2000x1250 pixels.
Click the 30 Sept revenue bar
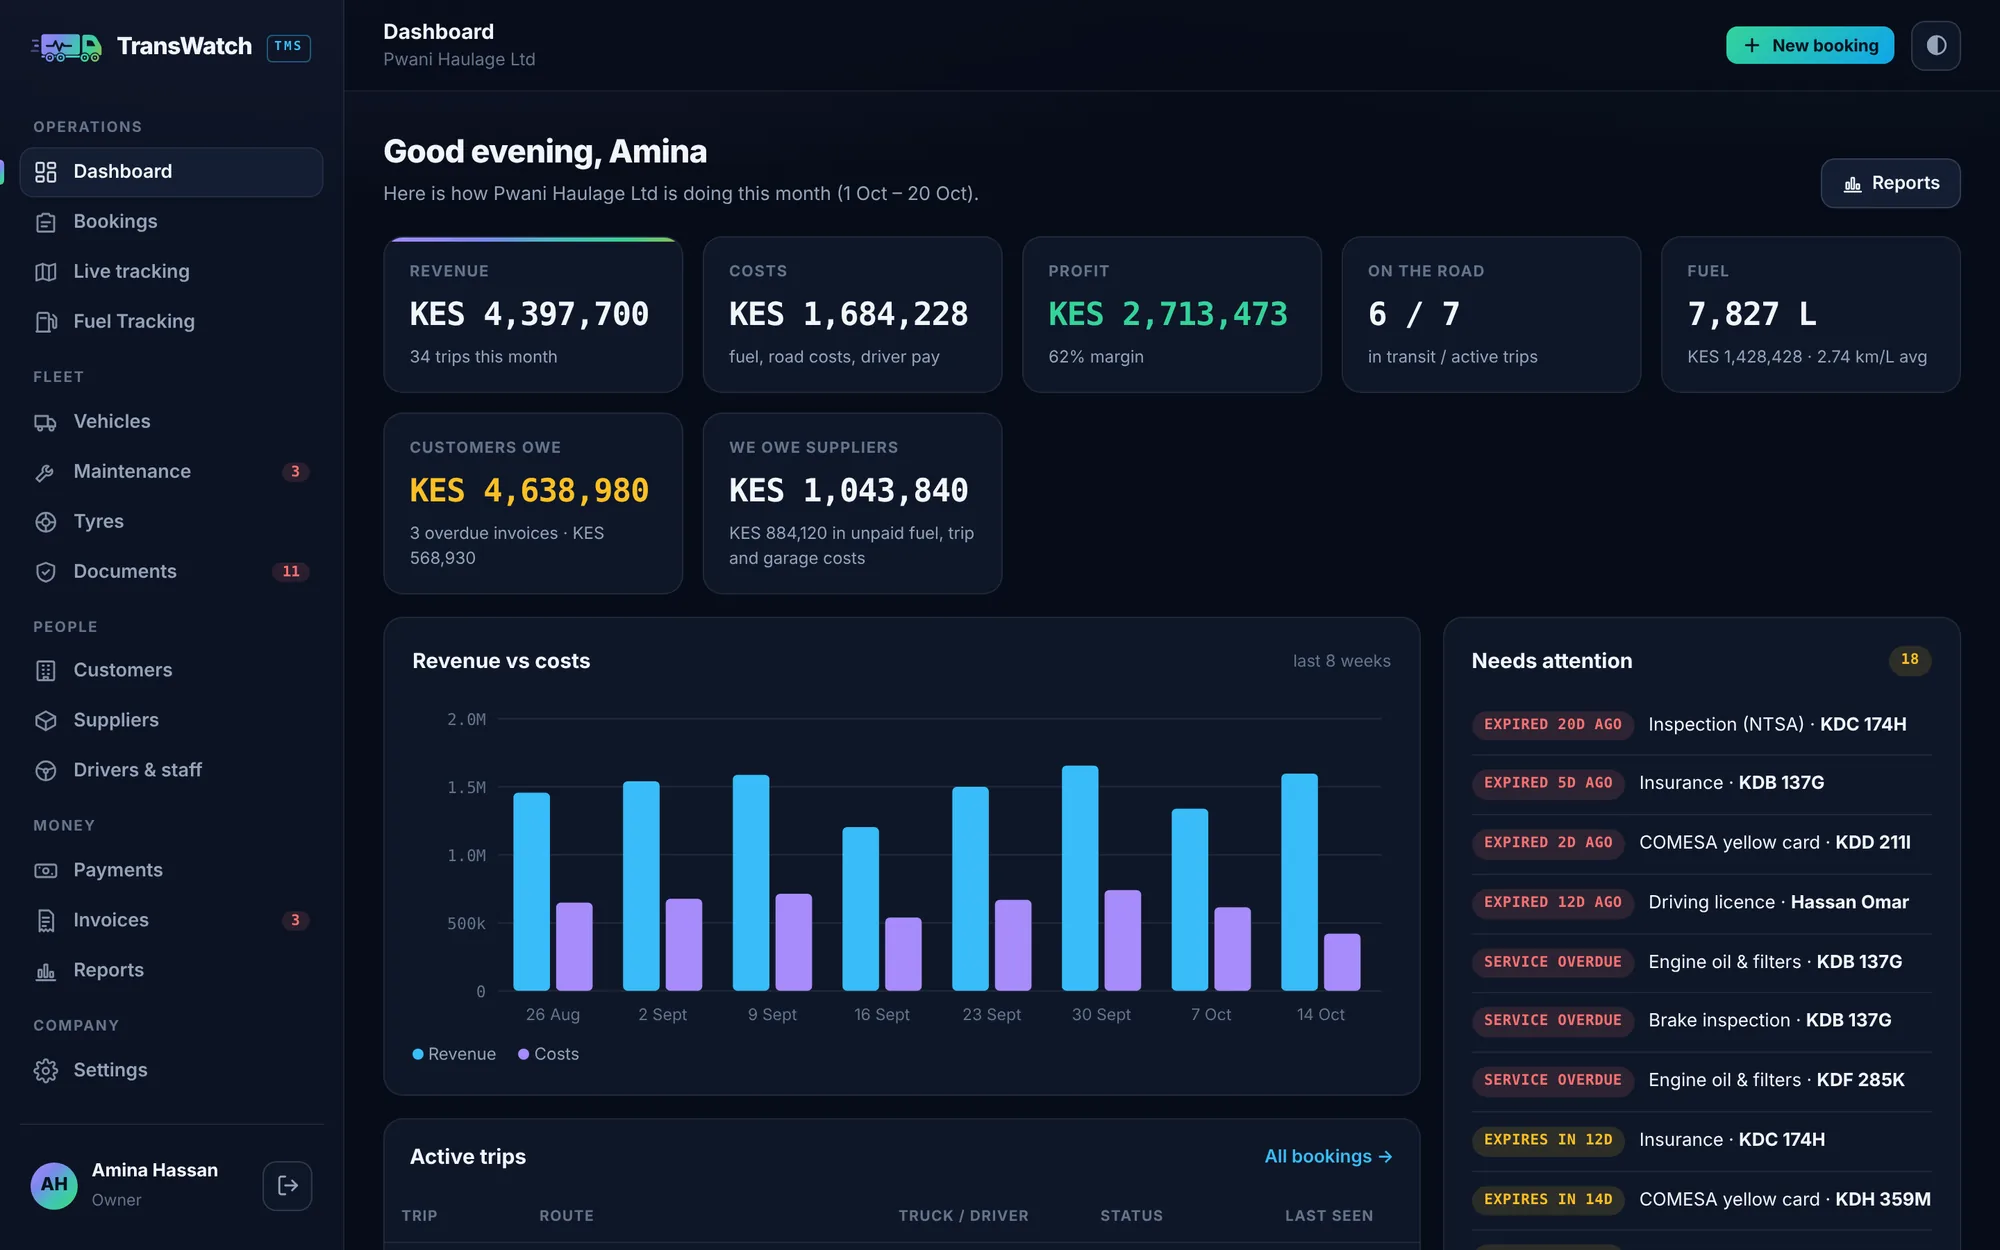coord(1080,878)
